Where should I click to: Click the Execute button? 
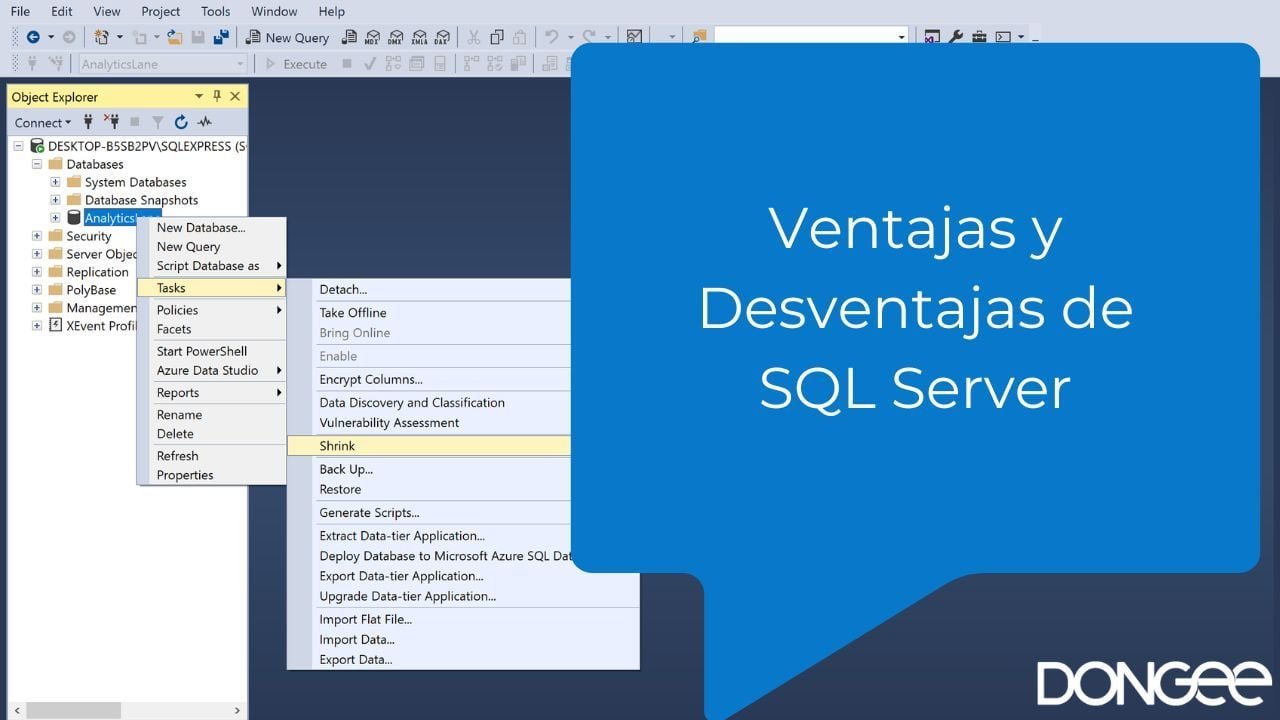(296, 64)
